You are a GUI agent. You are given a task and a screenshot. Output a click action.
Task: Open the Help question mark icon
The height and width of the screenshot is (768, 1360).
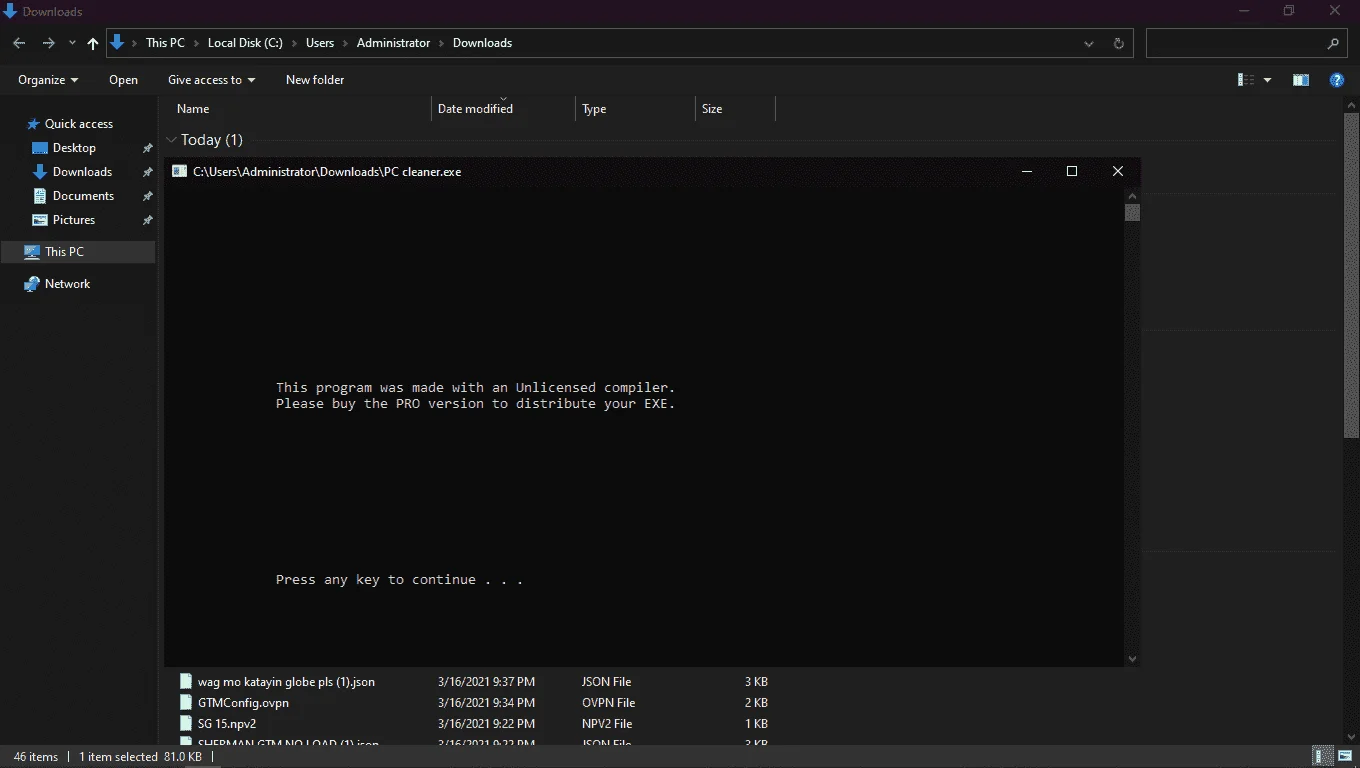coord(1336,80)
